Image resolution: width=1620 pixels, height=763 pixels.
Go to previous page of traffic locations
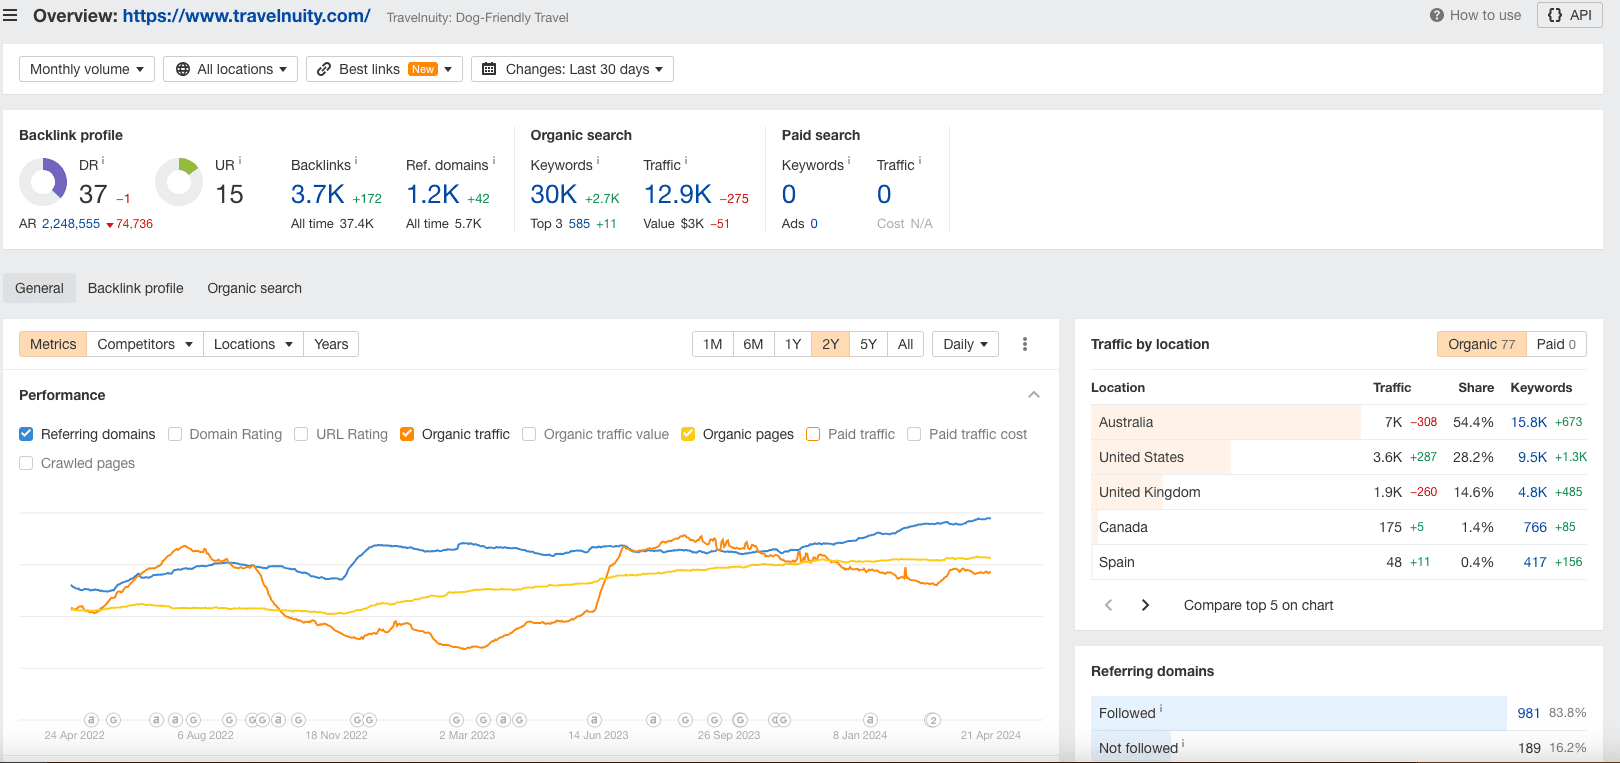coord(1108,605)
